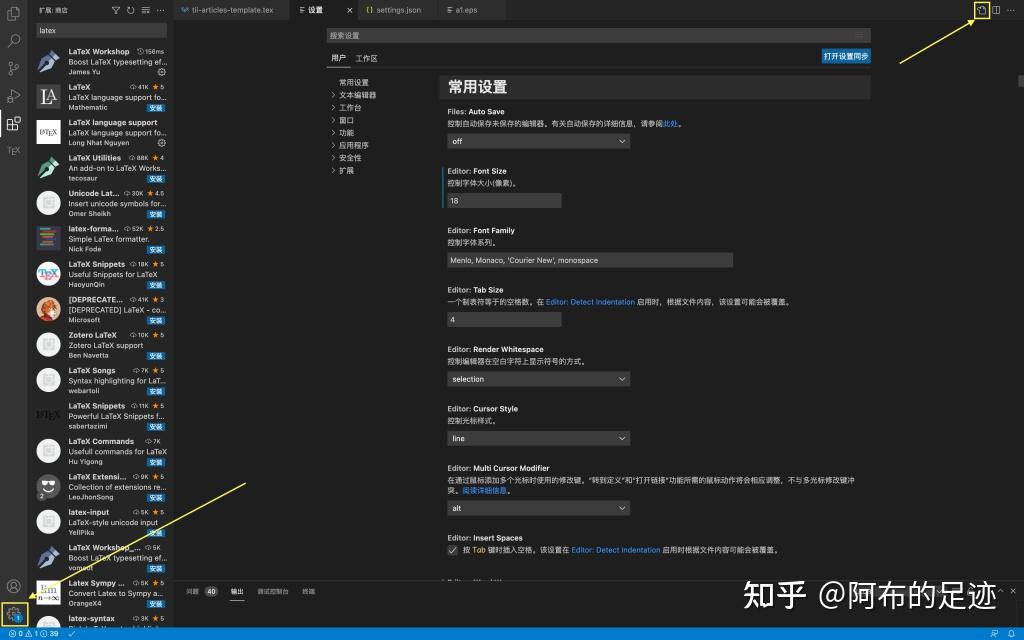Click the 打开设置同步 button
Image resolution: width=1024 pixels, height=640 pixels.
pos(845,56)
